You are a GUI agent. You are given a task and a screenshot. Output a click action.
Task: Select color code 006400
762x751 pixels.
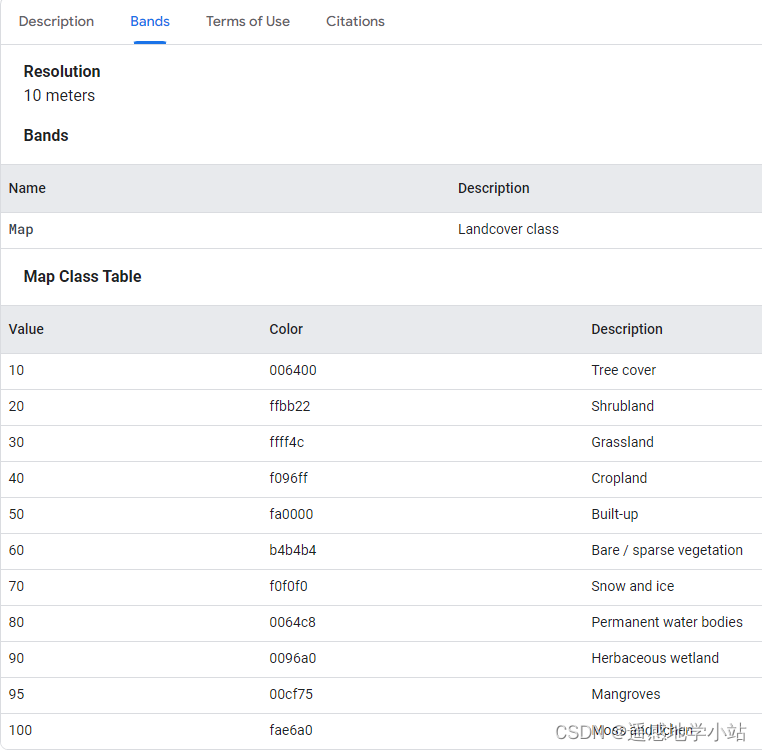293,370
